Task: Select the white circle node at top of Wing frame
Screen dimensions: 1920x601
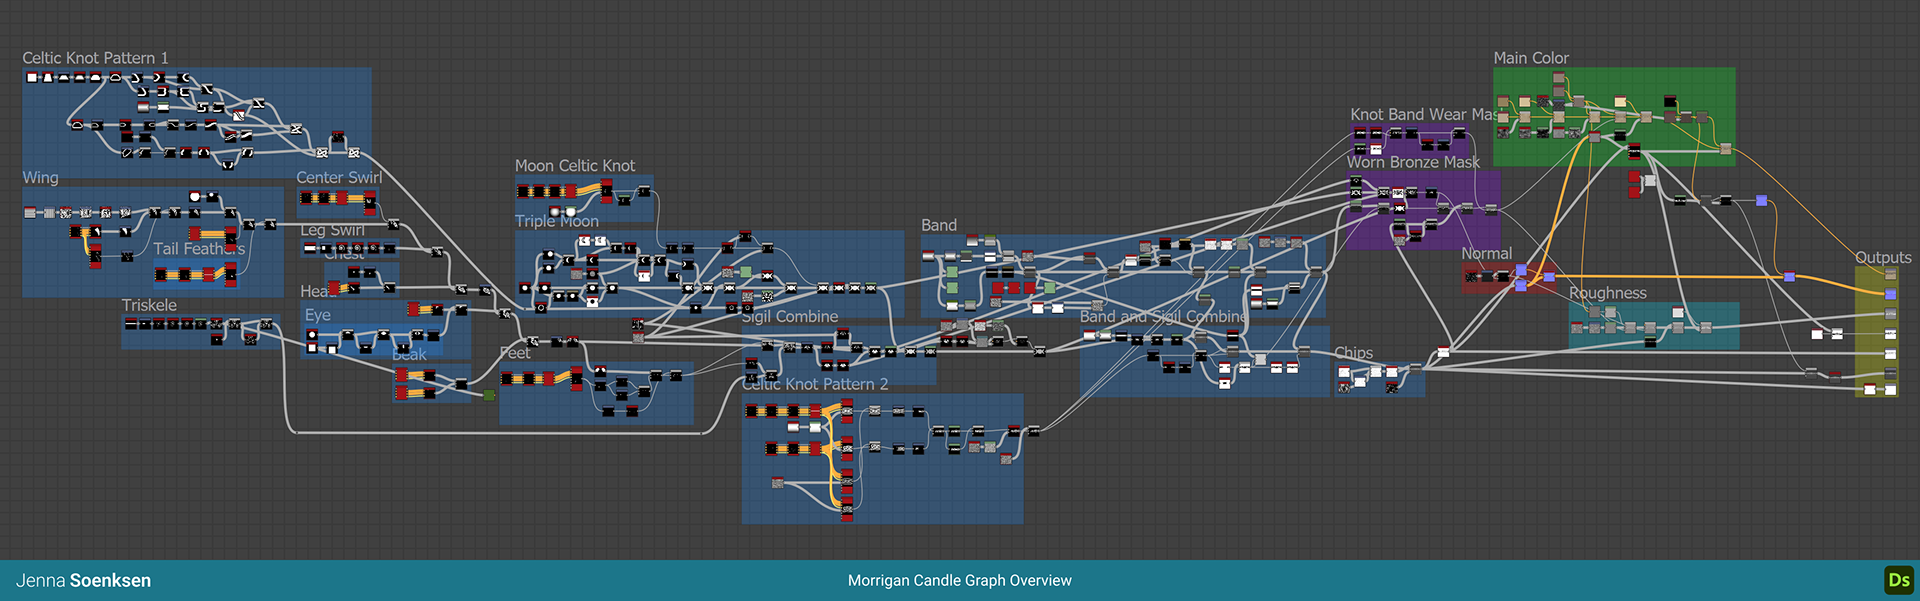Action: click(194, 196)
